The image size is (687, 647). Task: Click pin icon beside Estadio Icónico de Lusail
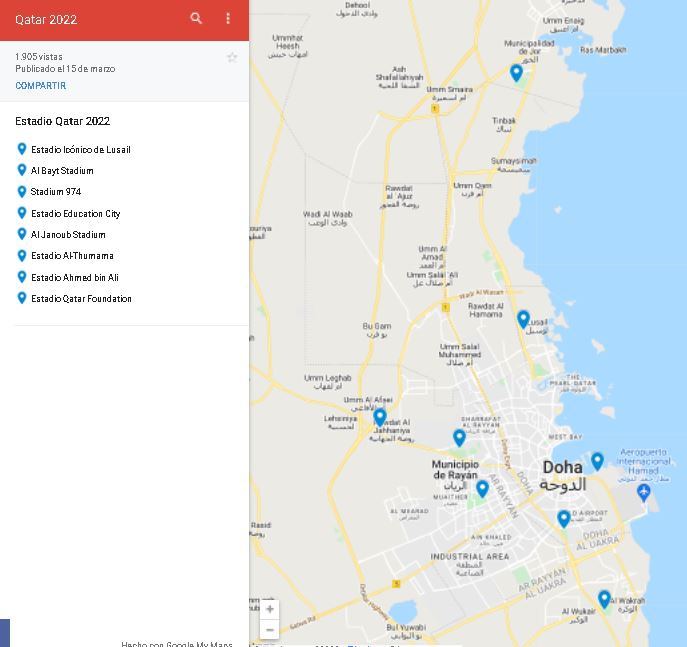click(x=21, y=148)
